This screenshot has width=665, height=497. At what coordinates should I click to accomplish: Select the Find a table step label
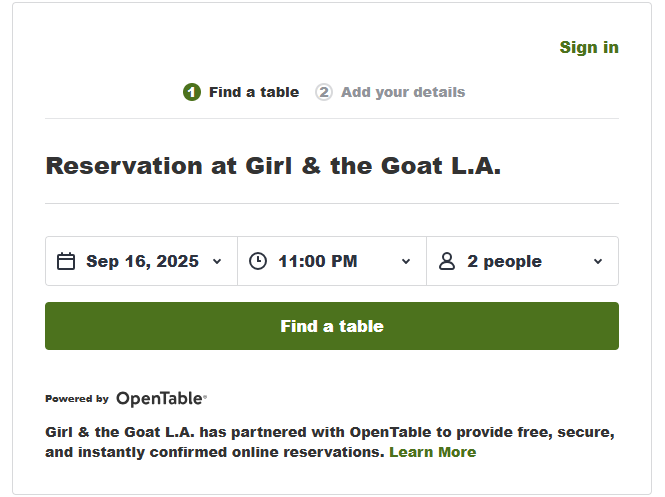[254, 92]
